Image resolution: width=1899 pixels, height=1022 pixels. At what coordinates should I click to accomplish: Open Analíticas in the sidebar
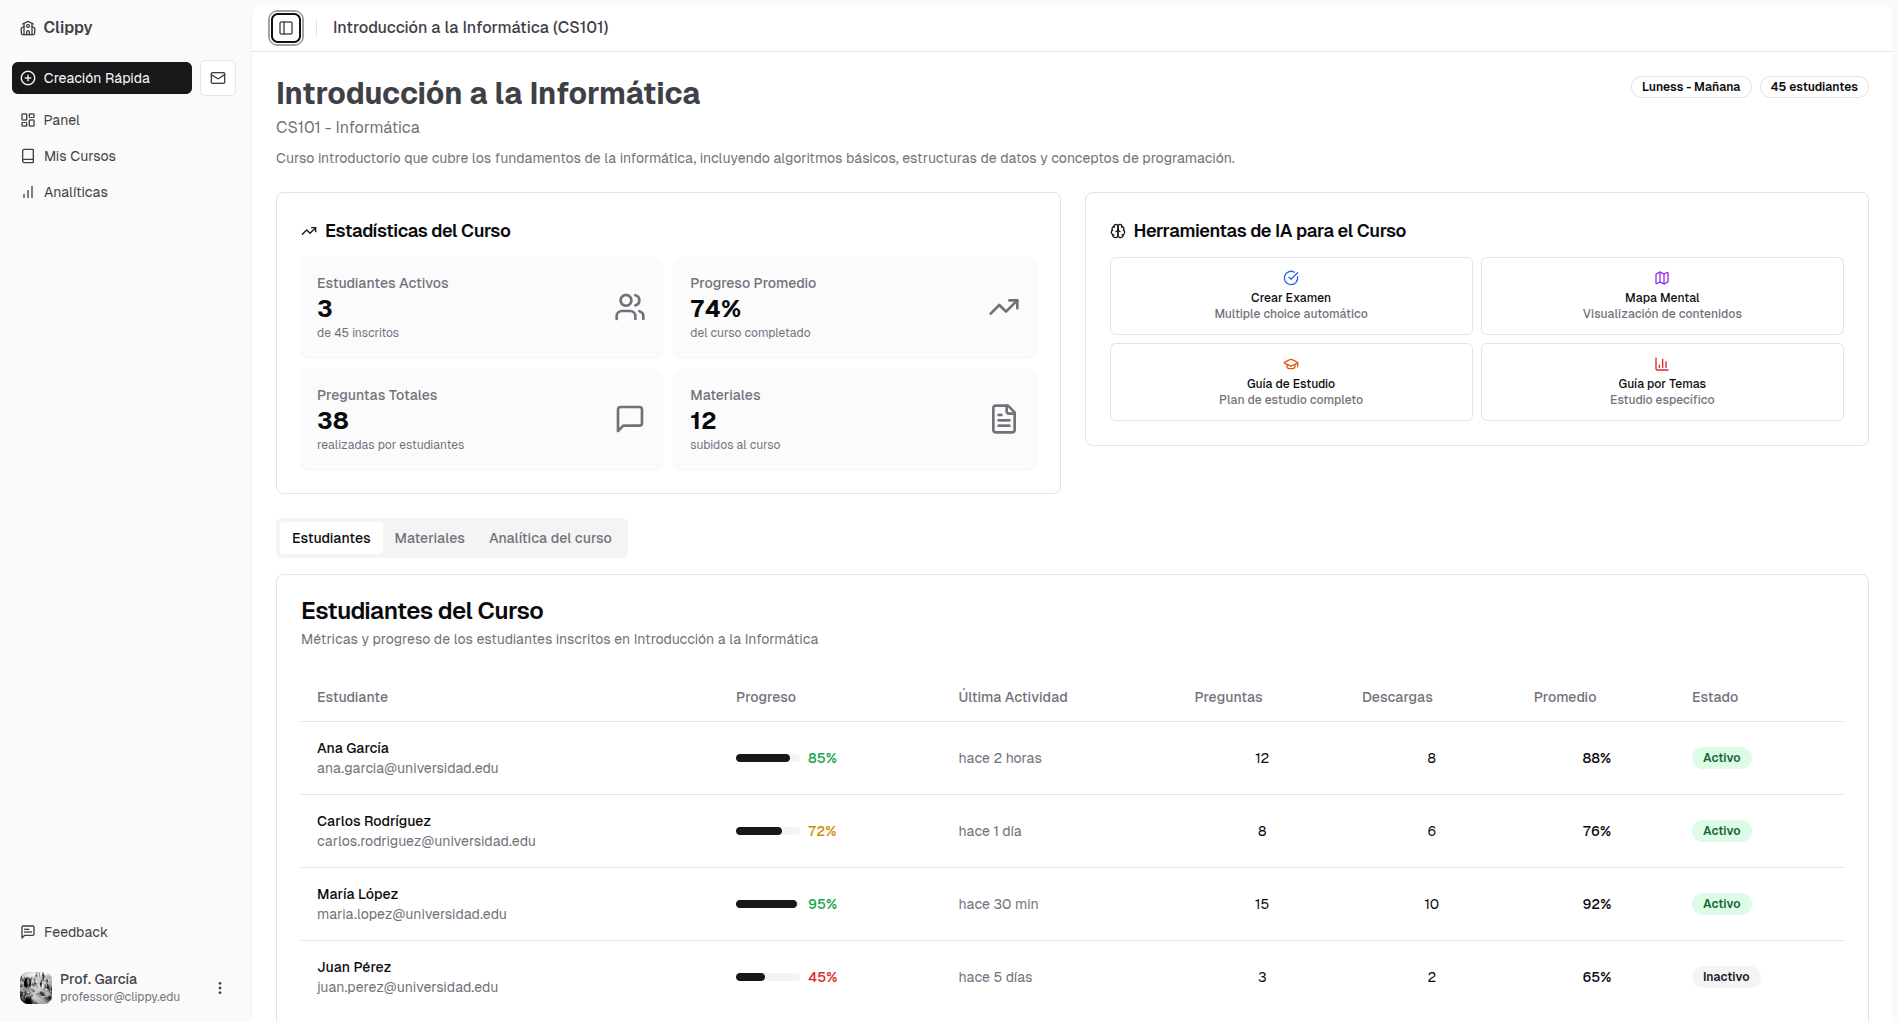pyautogui.click(x=76, y=191)
